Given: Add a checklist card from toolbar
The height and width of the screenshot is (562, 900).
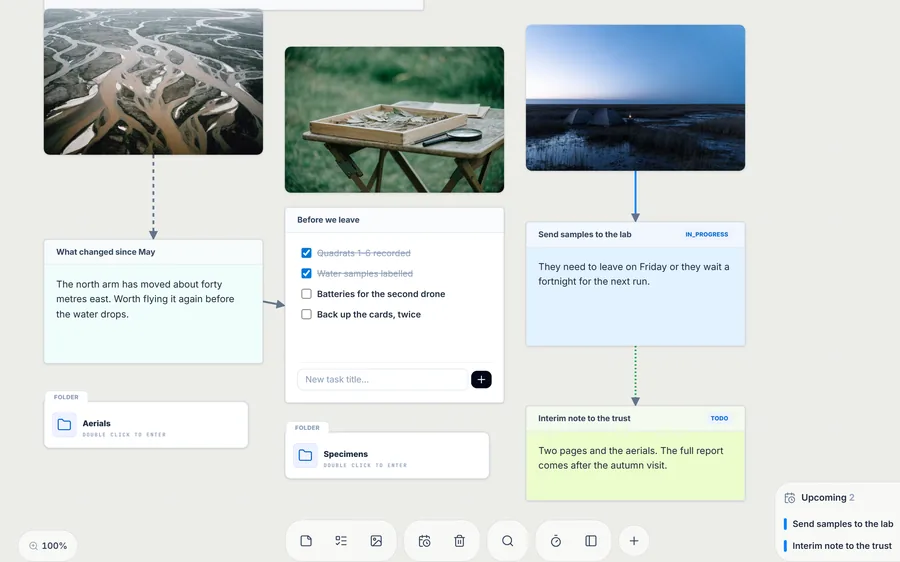Looking at the screenshot, I should click(341, 541).
